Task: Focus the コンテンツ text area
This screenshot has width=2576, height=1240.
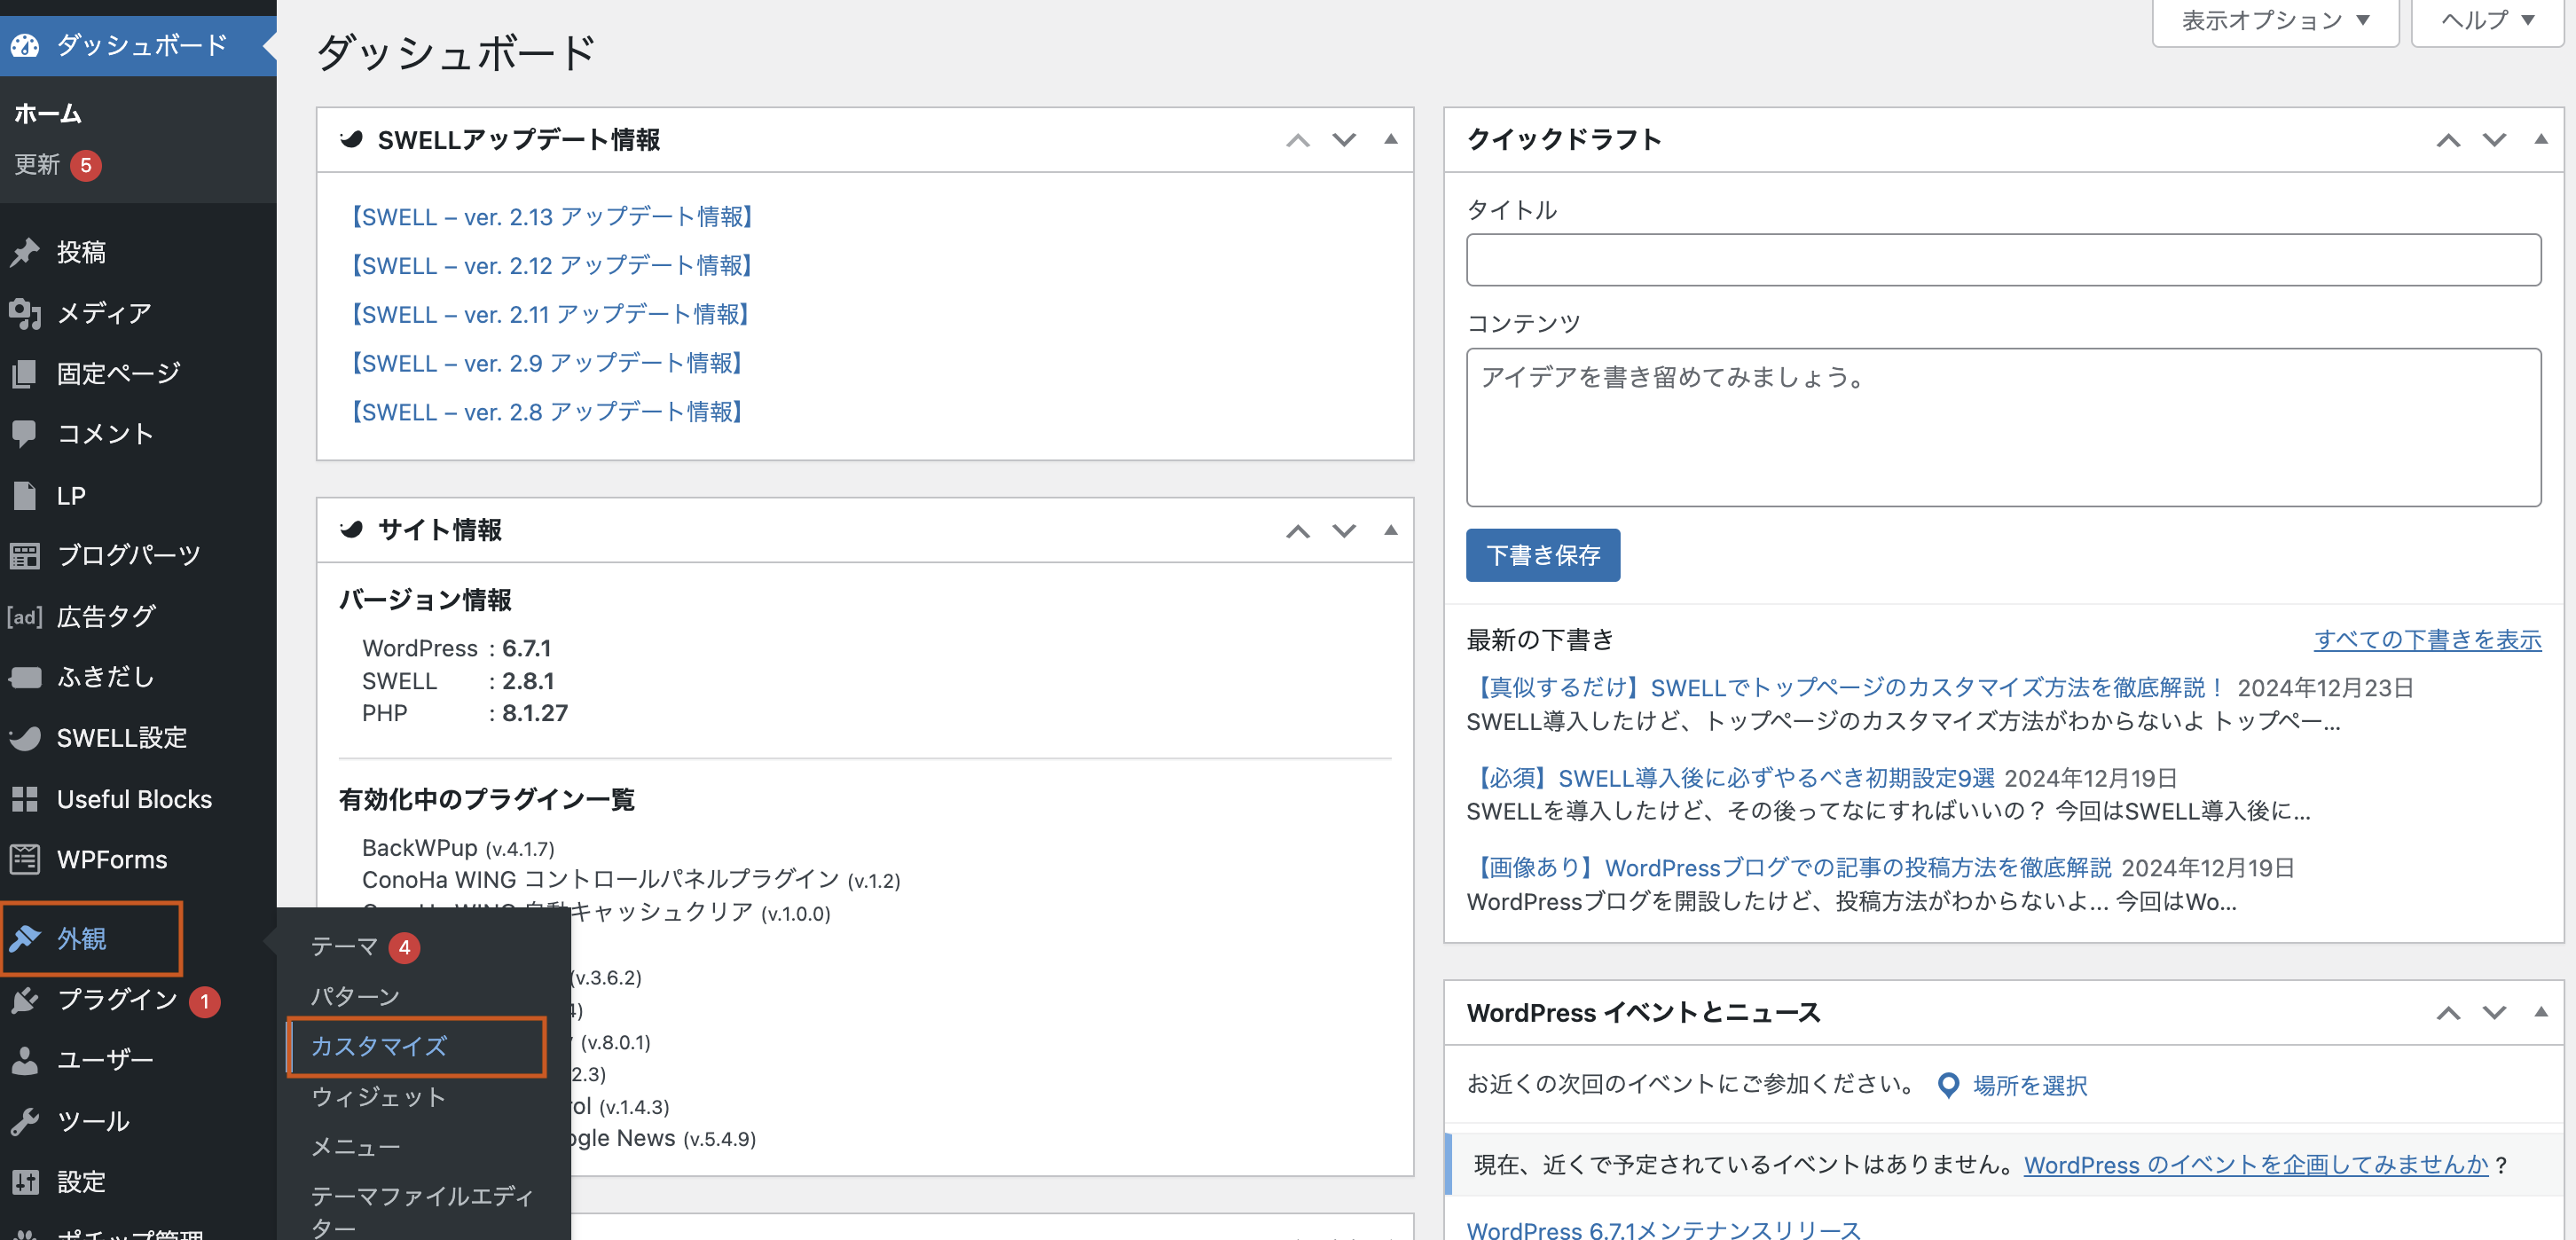Action: pyautogui.click(x=2003, y=427)
